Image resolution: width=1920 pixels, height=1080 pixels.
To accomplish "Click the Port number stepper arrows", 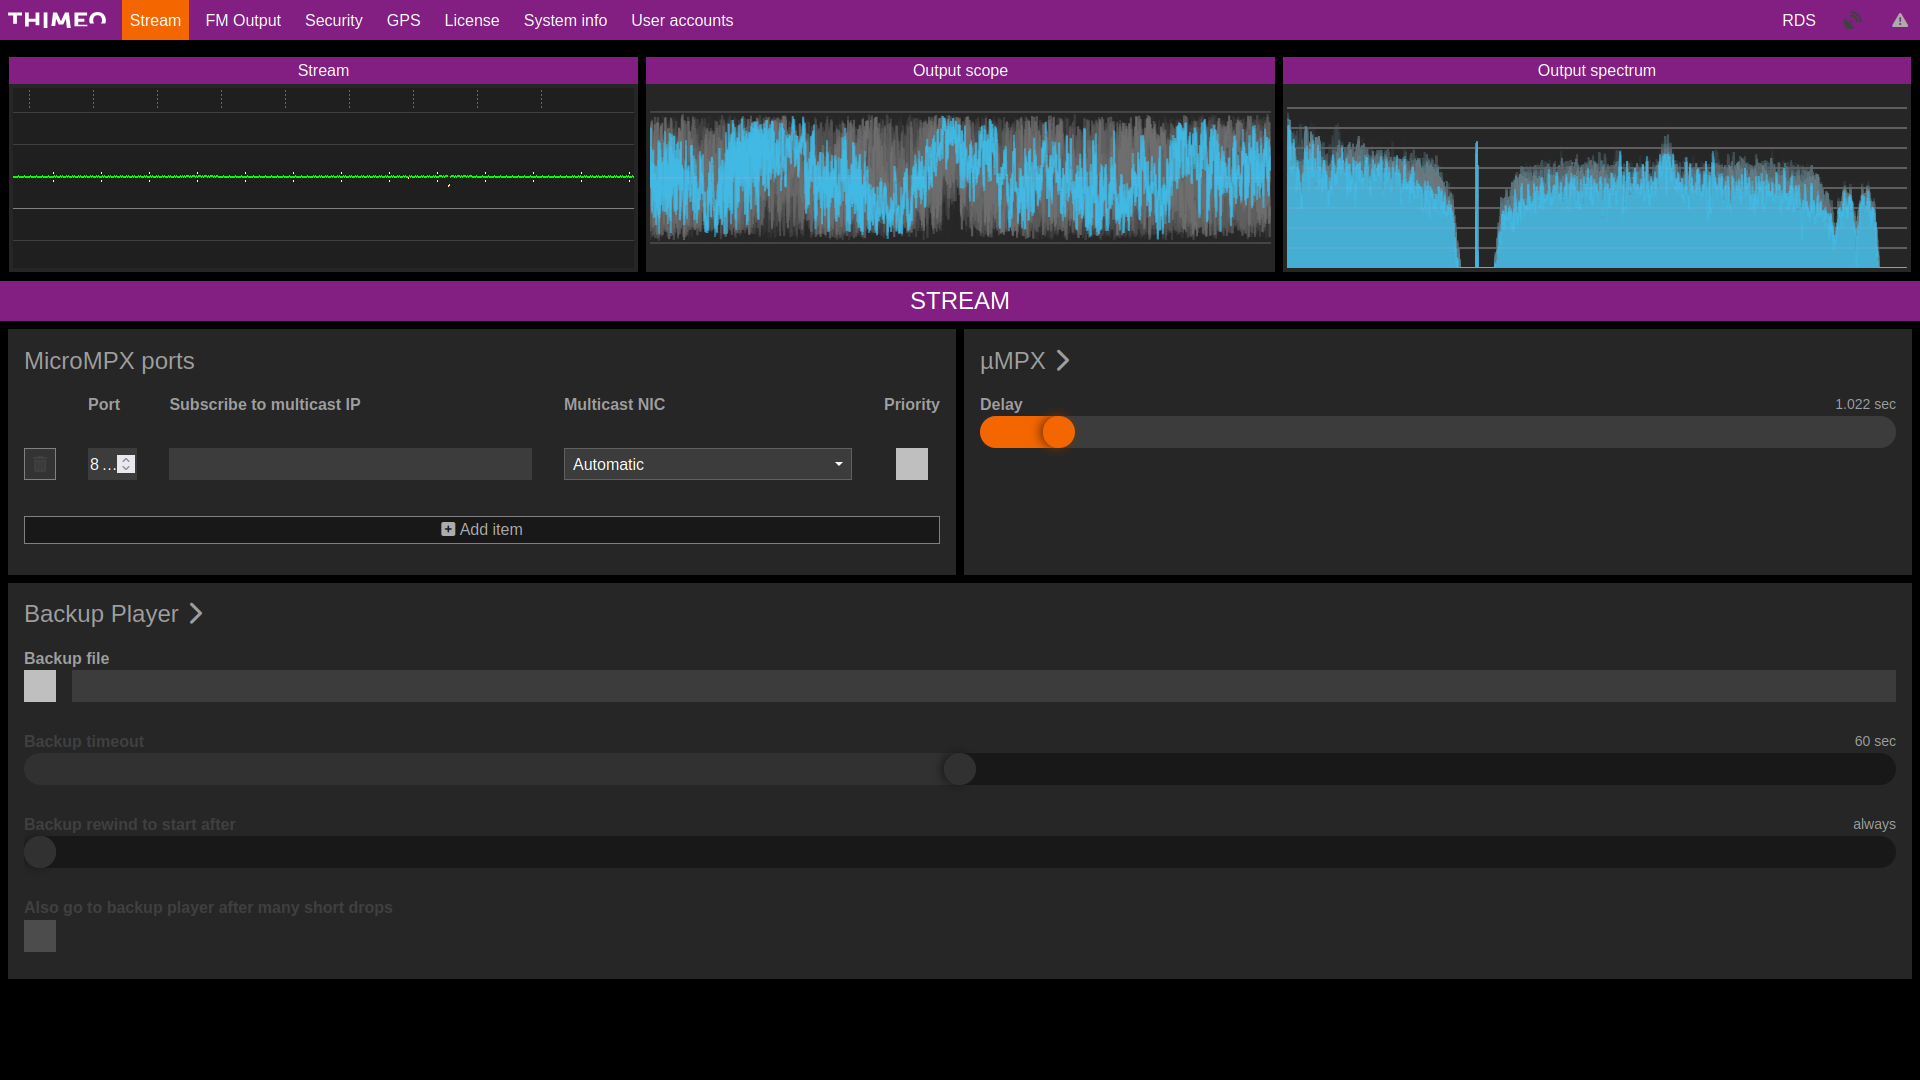I will pyautogui.click(x=126, y=464).
